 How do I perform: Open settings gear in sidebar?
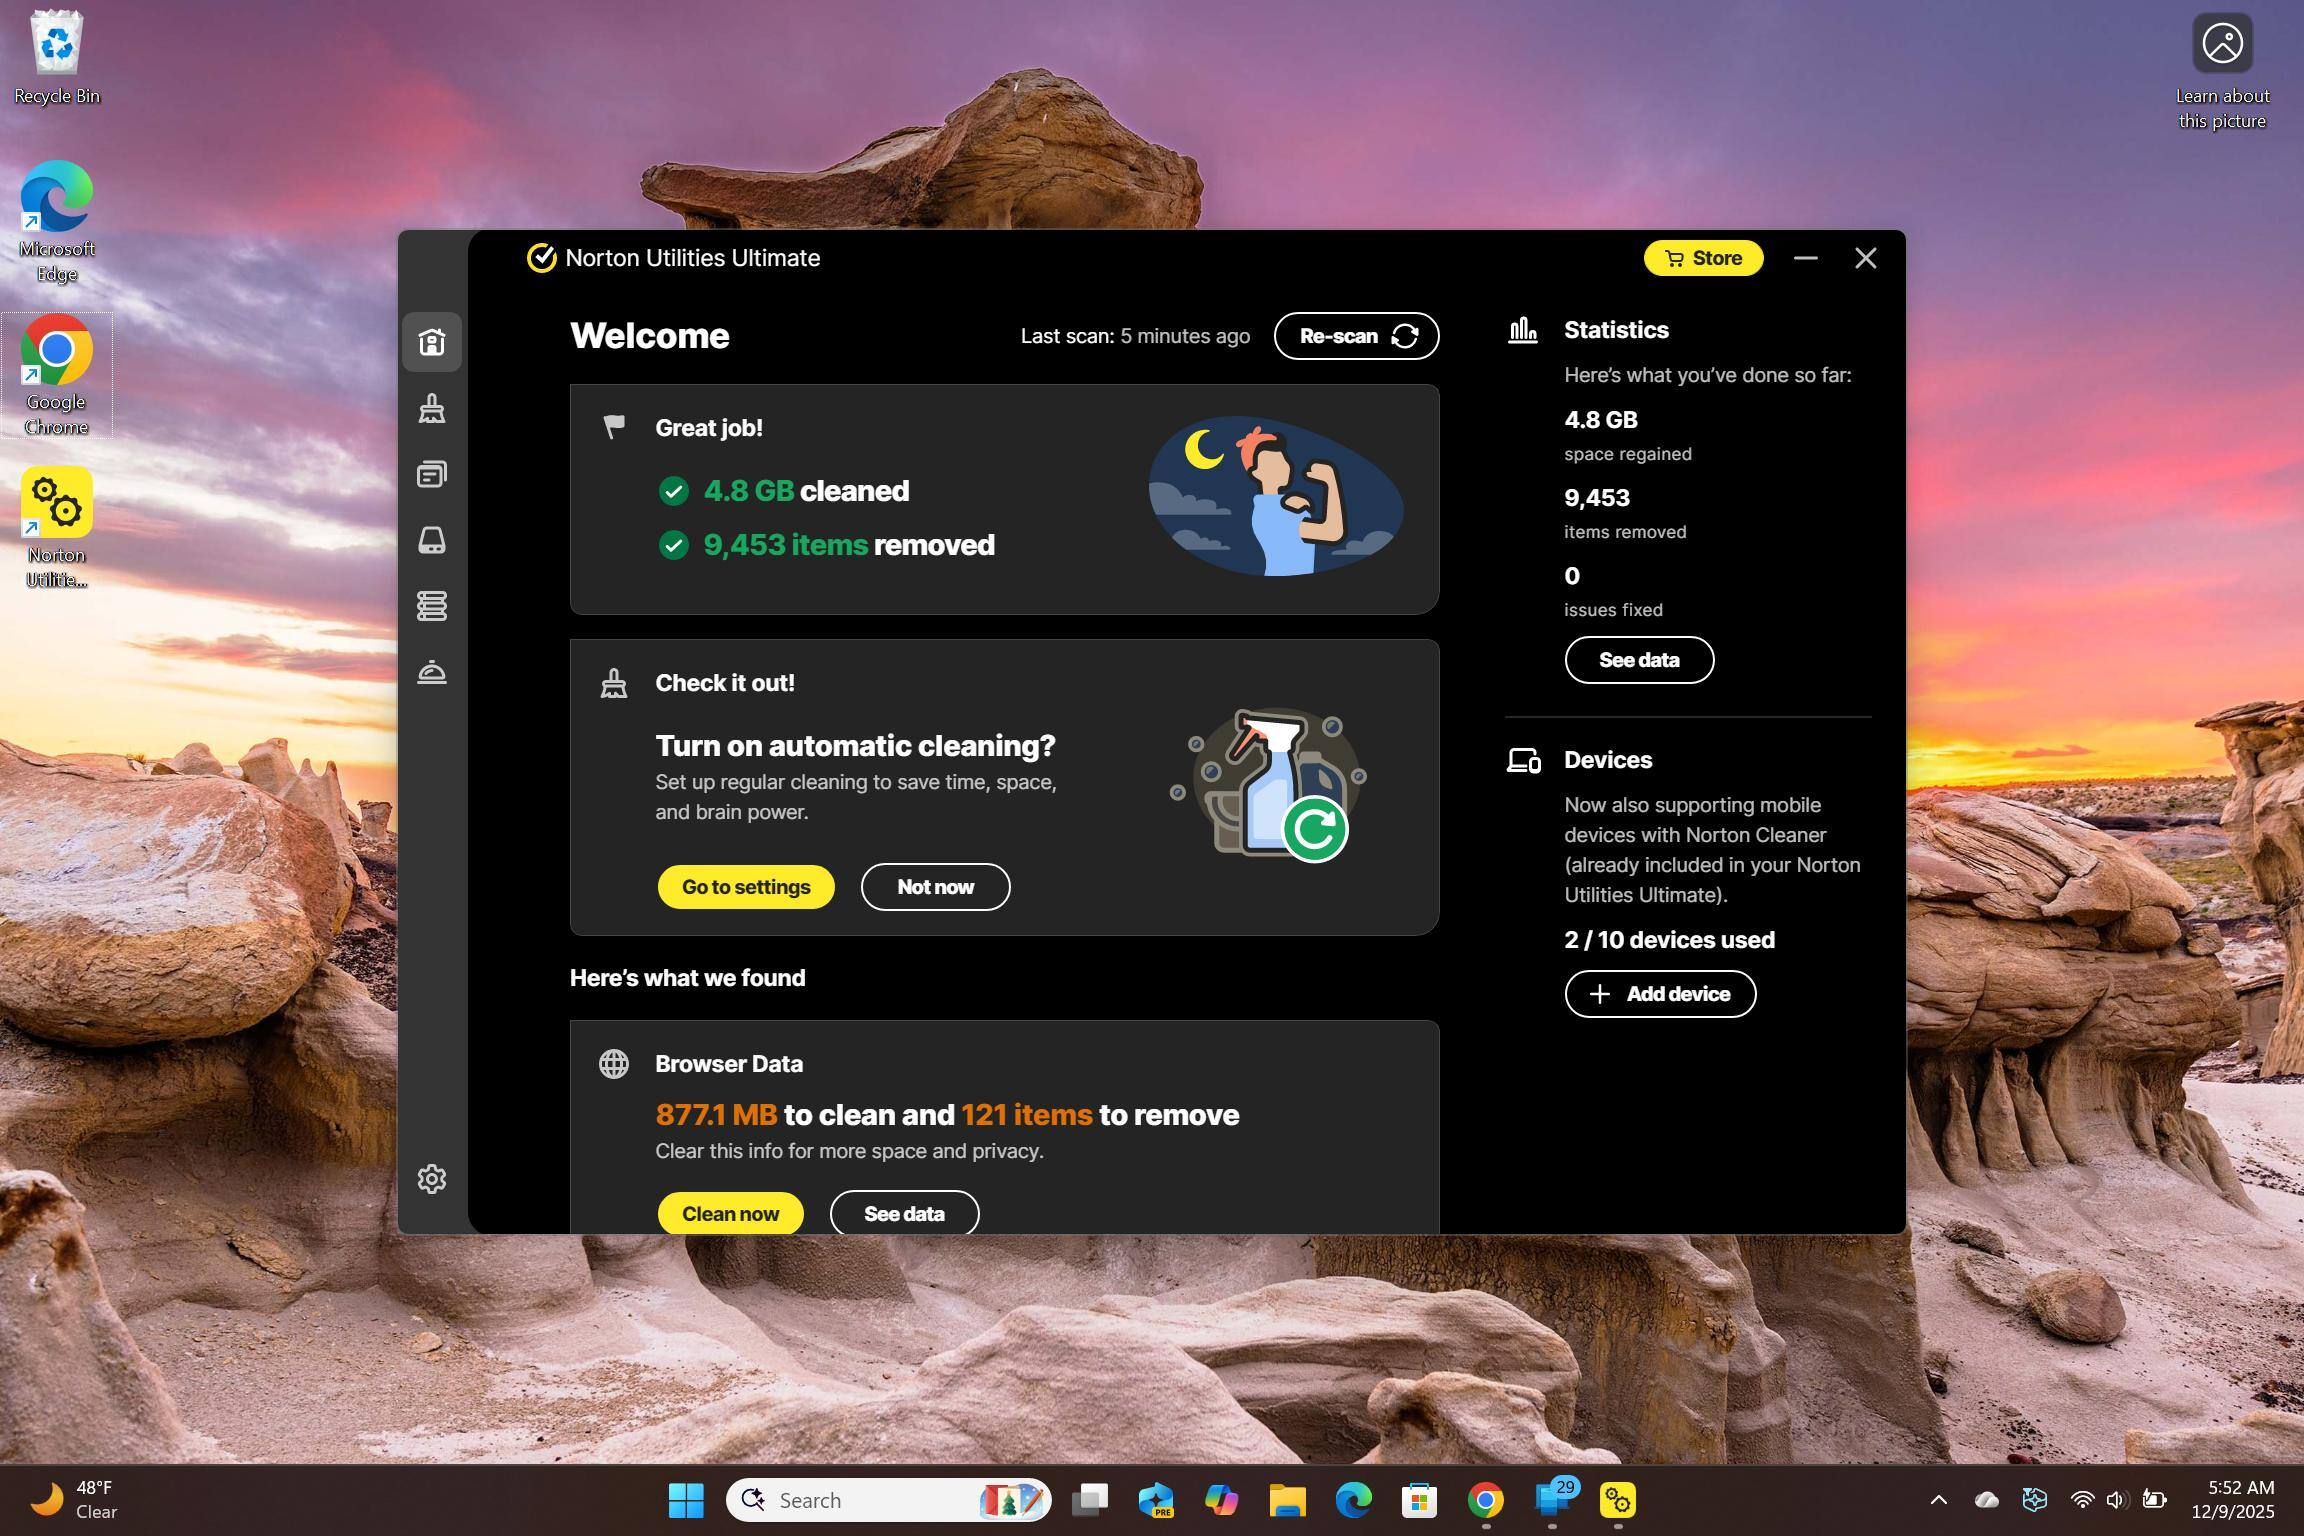(x=432, y=1179)
